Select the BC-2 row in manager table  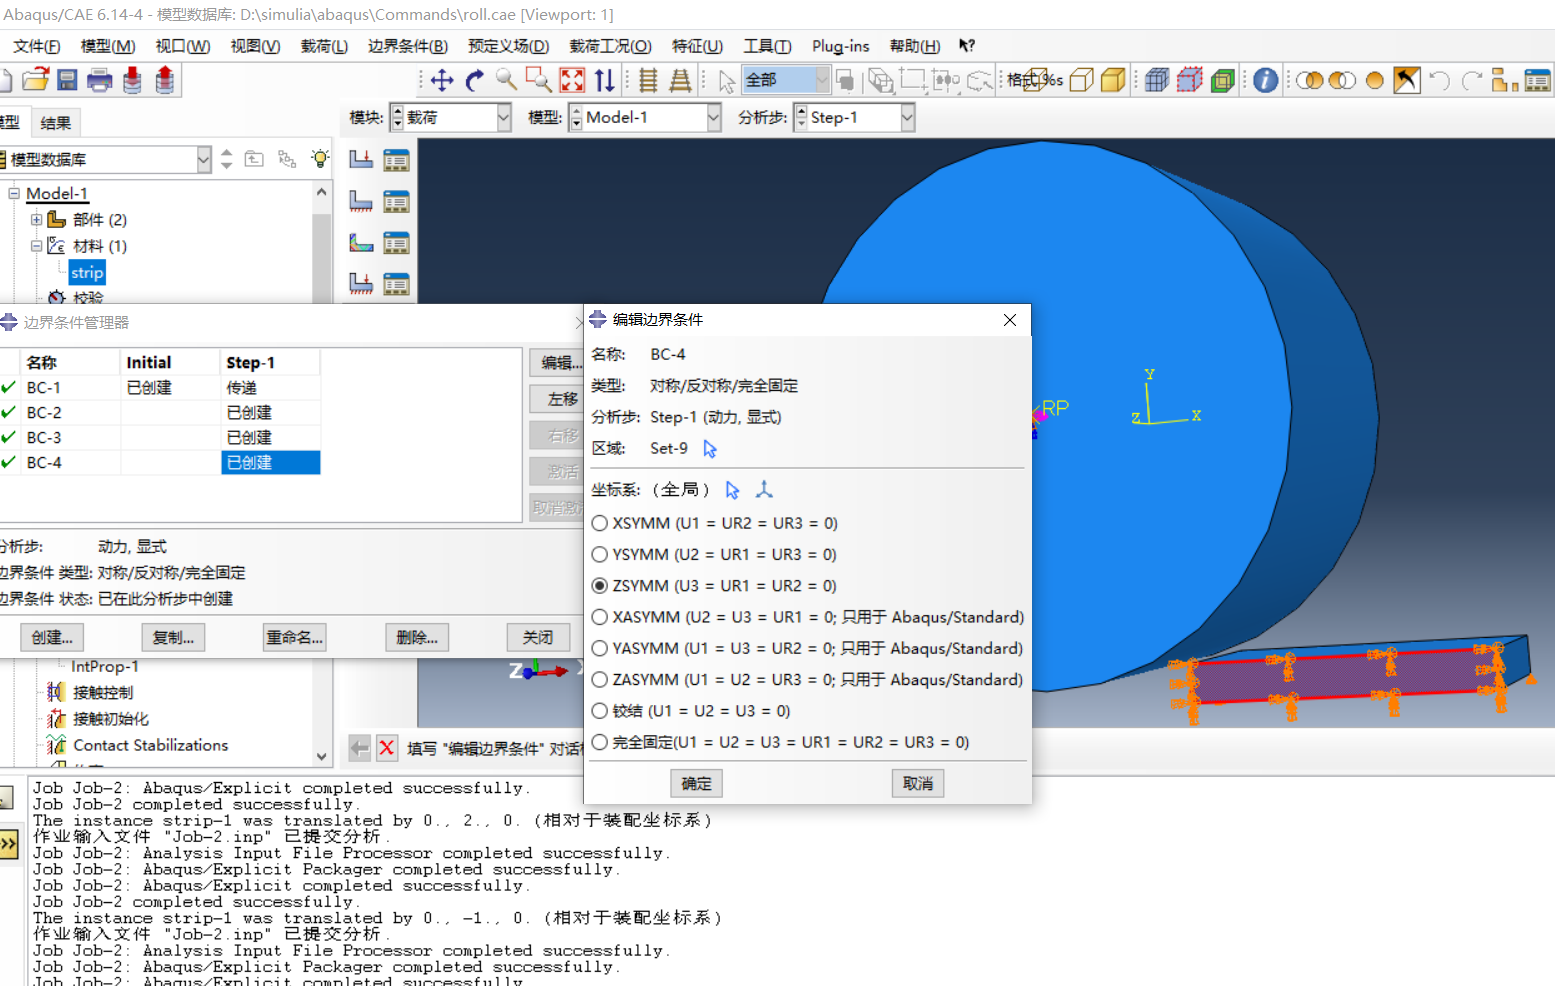coord(44,413)
